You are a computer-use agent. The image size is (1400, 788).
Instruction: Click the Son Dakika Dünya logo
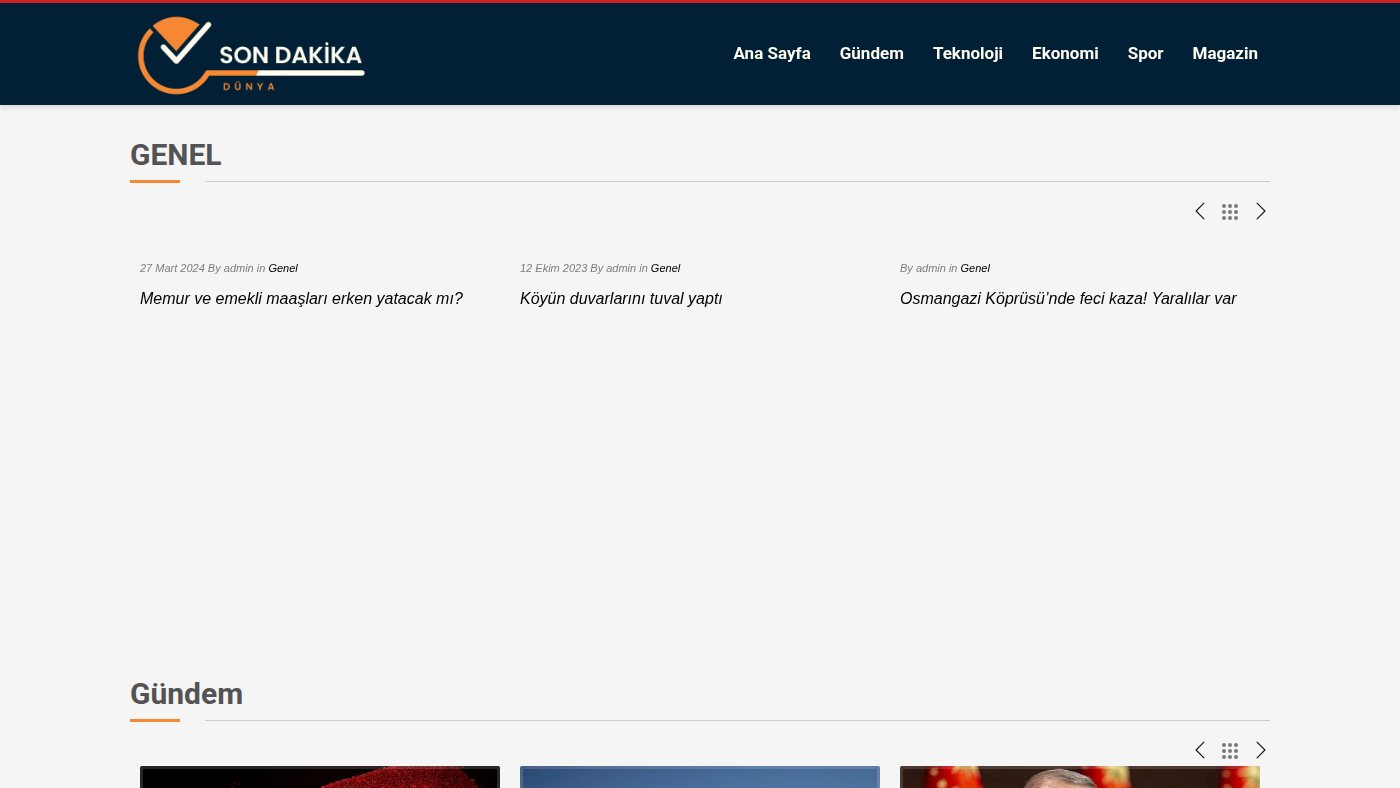[251, 55]
